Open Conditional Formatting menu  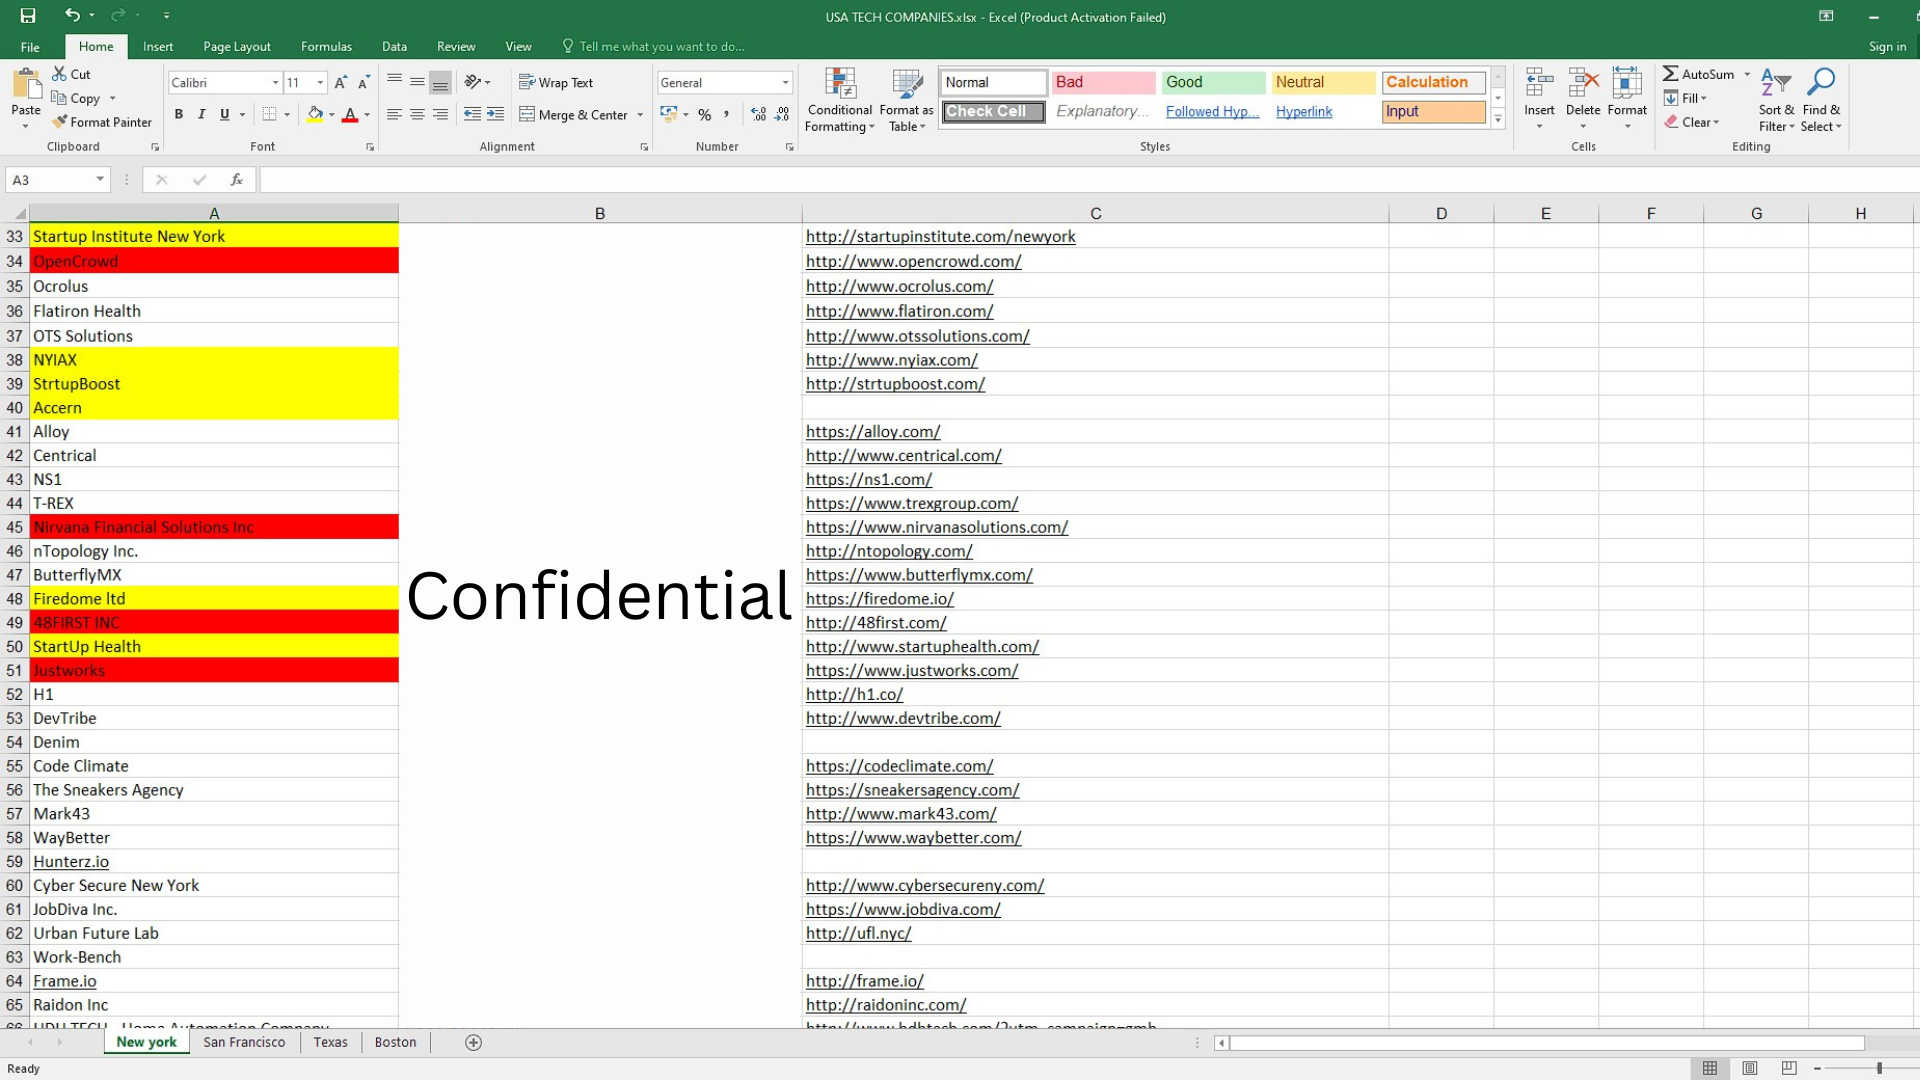click(x=839, y=100)
